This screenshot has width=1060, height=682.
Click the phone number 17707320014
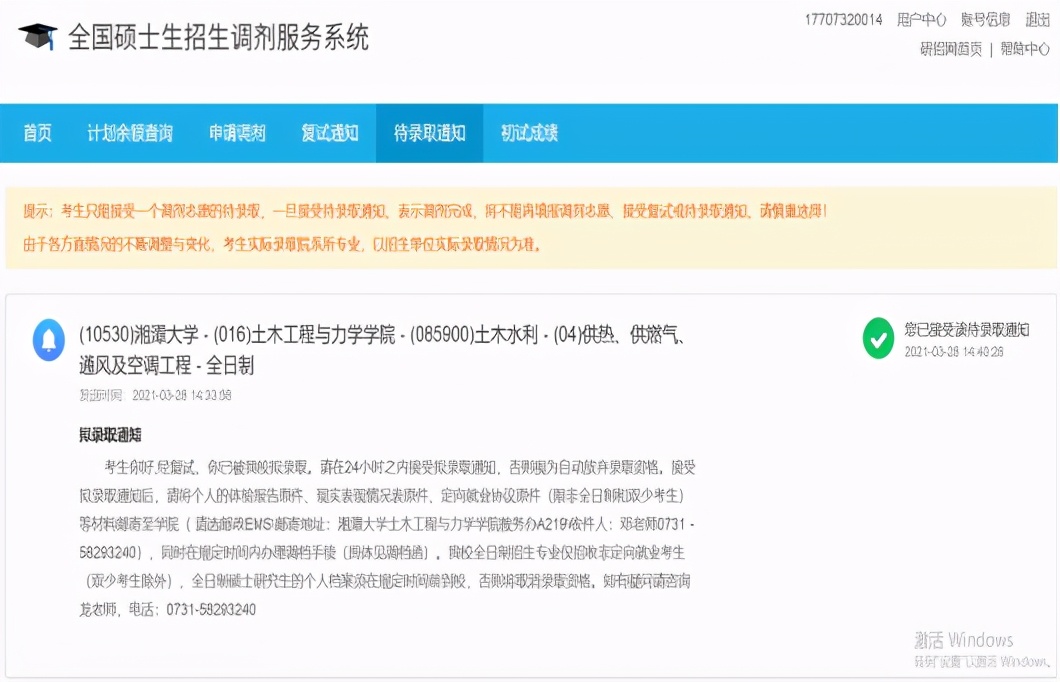(845, 17)
